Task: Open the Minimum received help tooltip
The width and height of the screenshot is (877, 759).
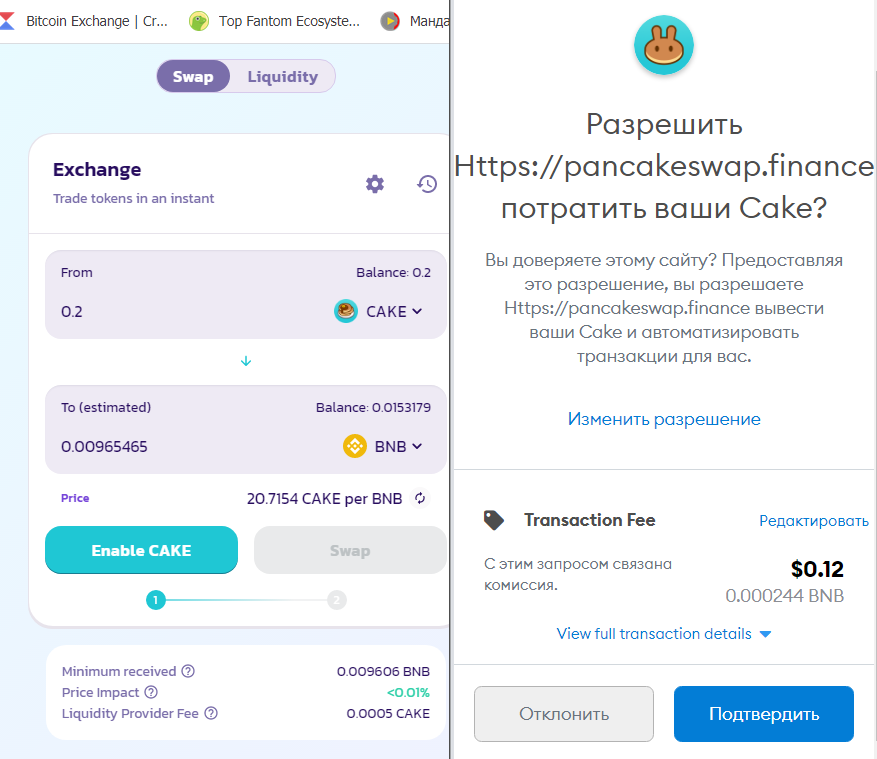Action: 187,671
